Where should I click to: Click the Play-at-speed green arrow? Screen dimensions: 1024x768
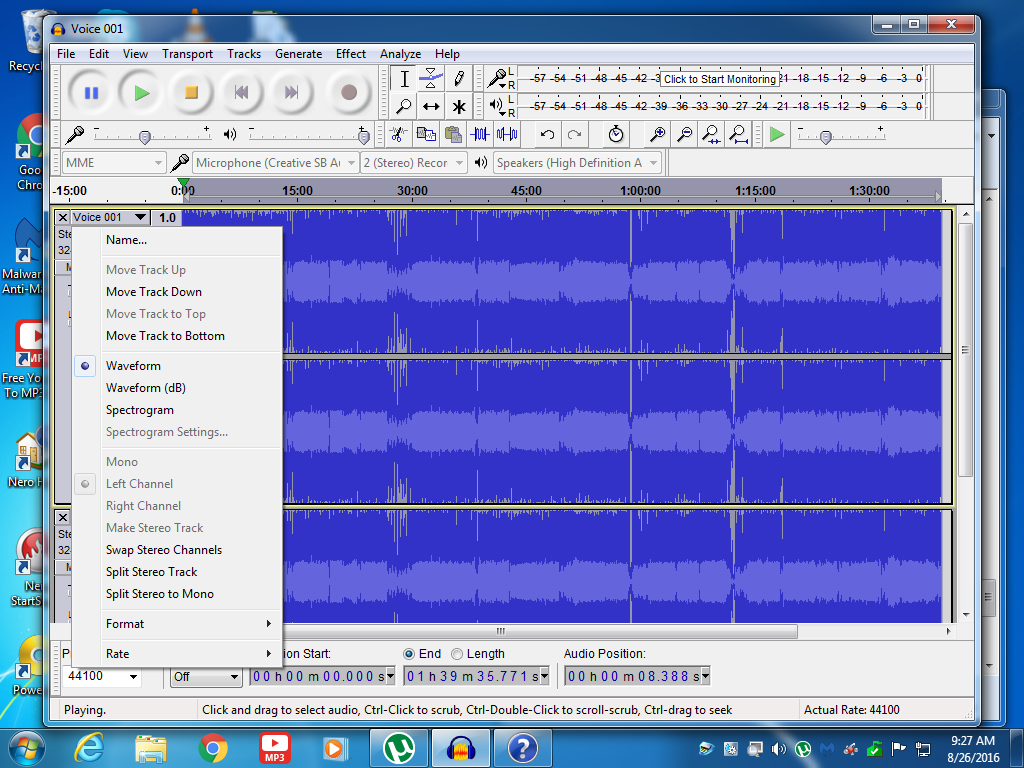point(776,135)
